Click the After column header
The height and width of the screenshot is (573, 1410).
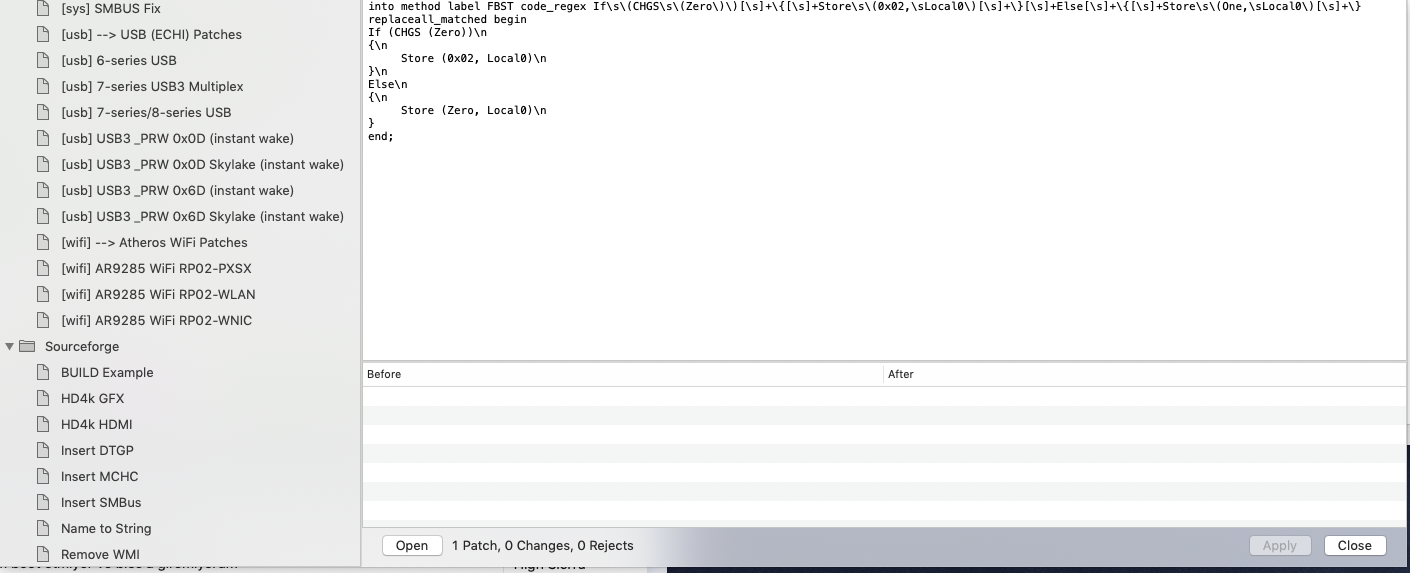[1140, 374]
